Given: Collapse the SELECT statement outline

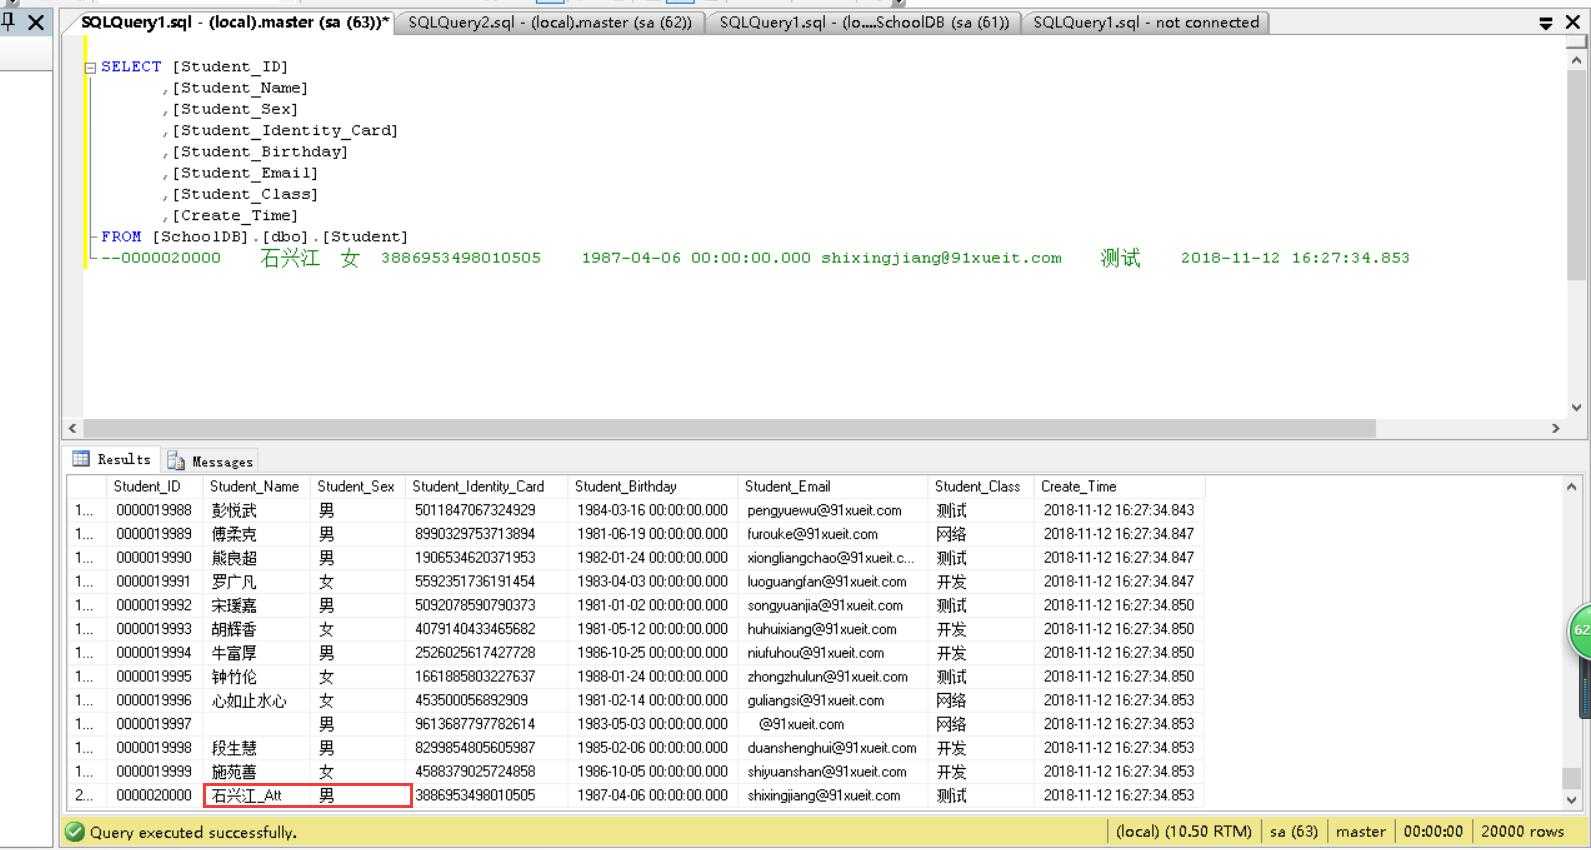Looking at the screenshot, I should 90,67.
